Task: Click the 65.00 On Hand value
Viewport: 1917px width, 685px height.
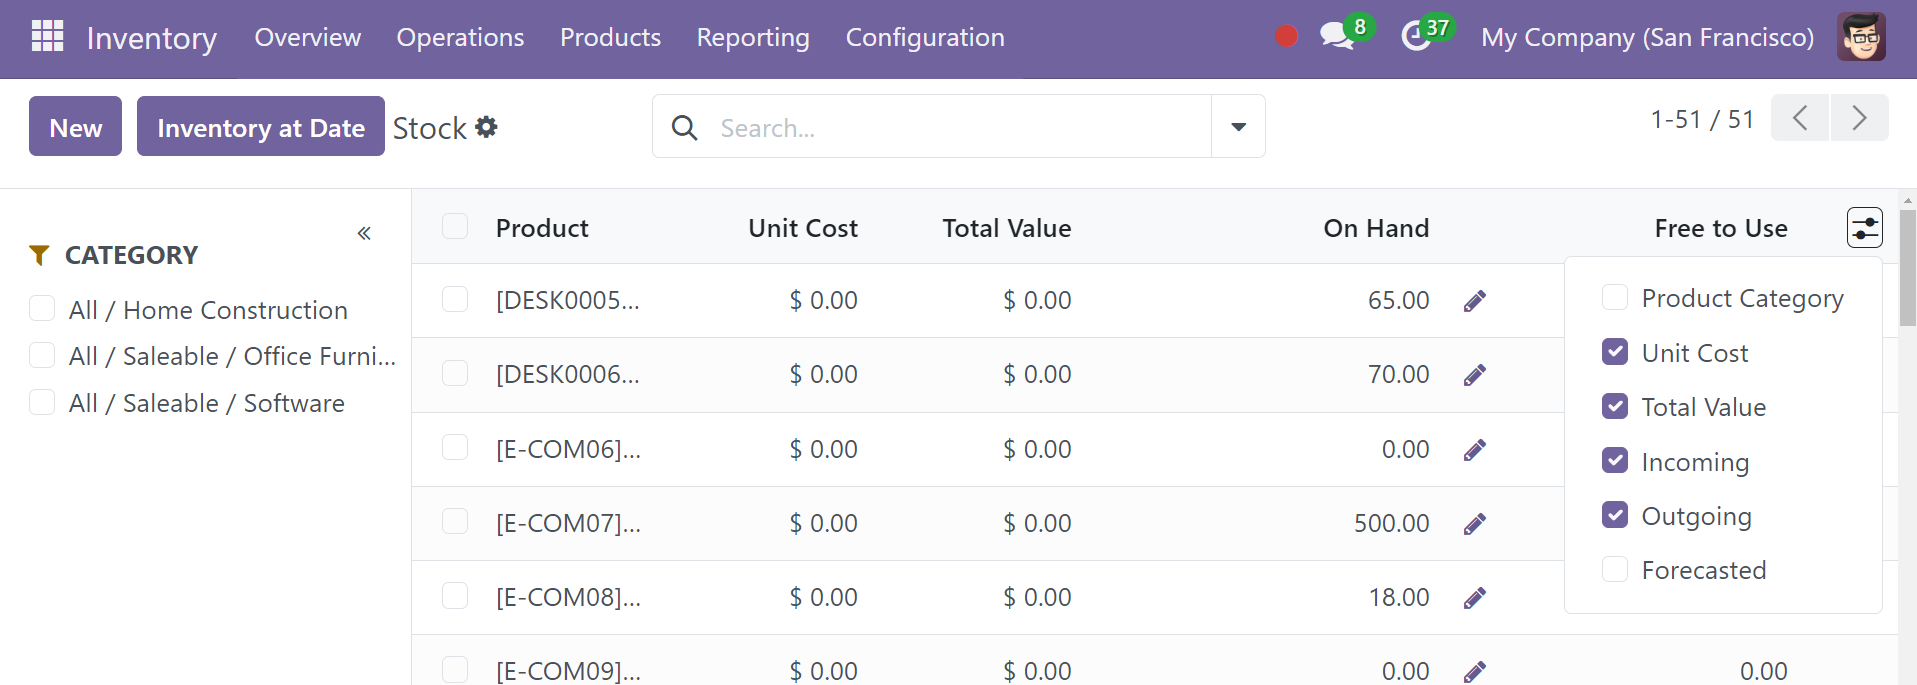Action: pyautogui.click(x=1398, y=300)
